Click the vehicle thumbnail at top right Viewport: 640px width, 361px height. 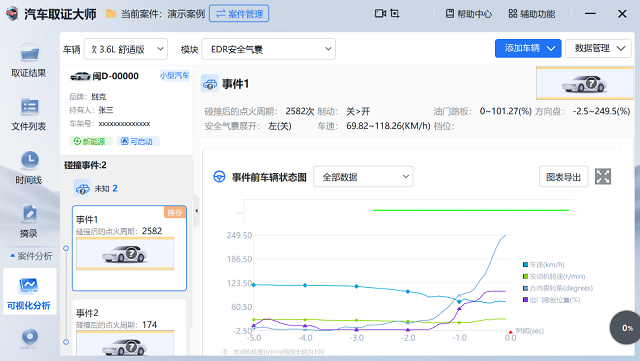[x=584, y=83]
